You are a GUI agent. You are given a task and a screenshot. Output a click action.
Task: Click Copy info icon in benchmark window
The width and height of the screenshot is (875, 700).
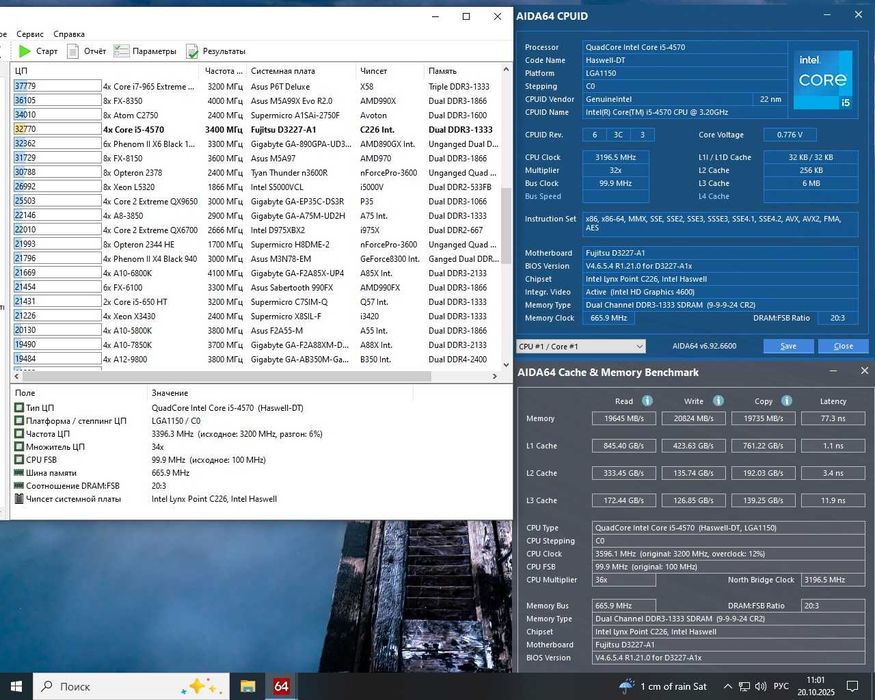[x=786, y=401]
